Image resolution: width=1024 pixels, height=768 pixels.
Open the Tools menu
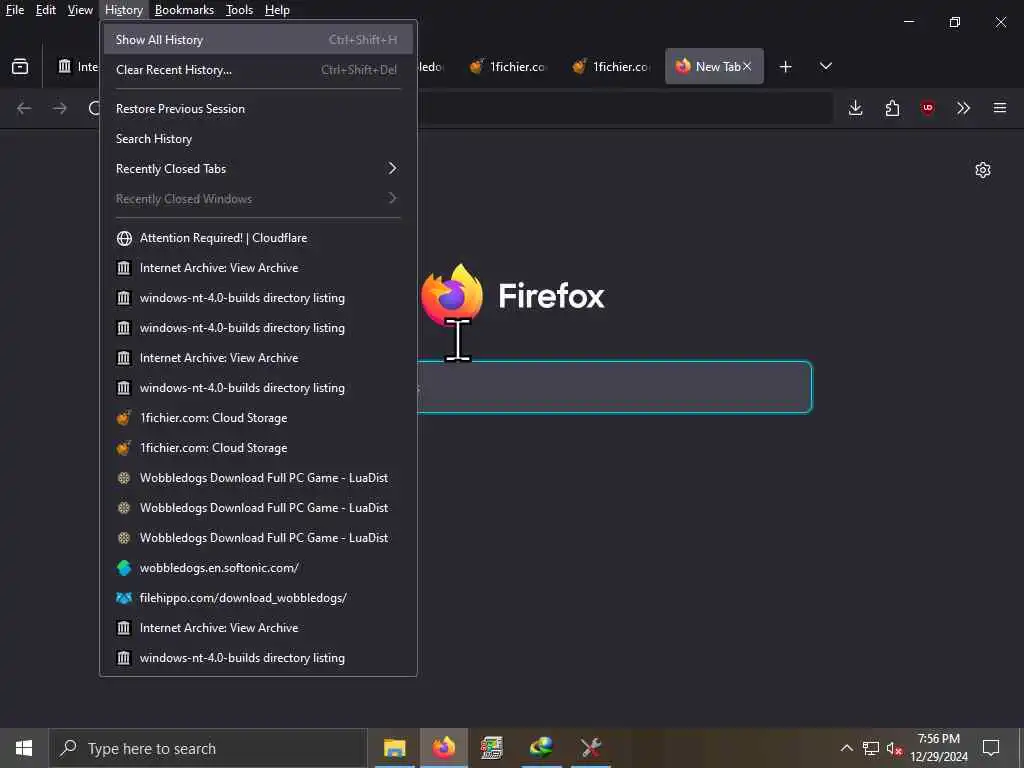[x=239, y=10]
